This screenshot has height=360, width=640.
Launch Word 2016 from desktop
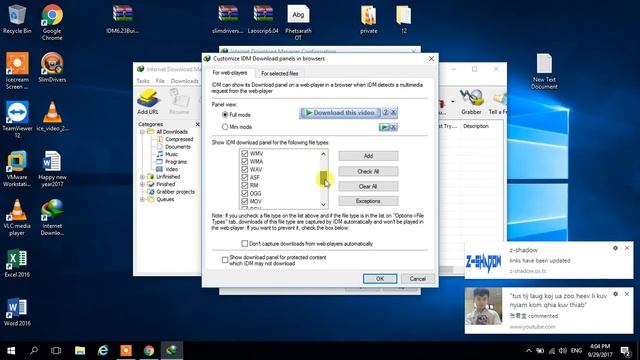point(17,312)
